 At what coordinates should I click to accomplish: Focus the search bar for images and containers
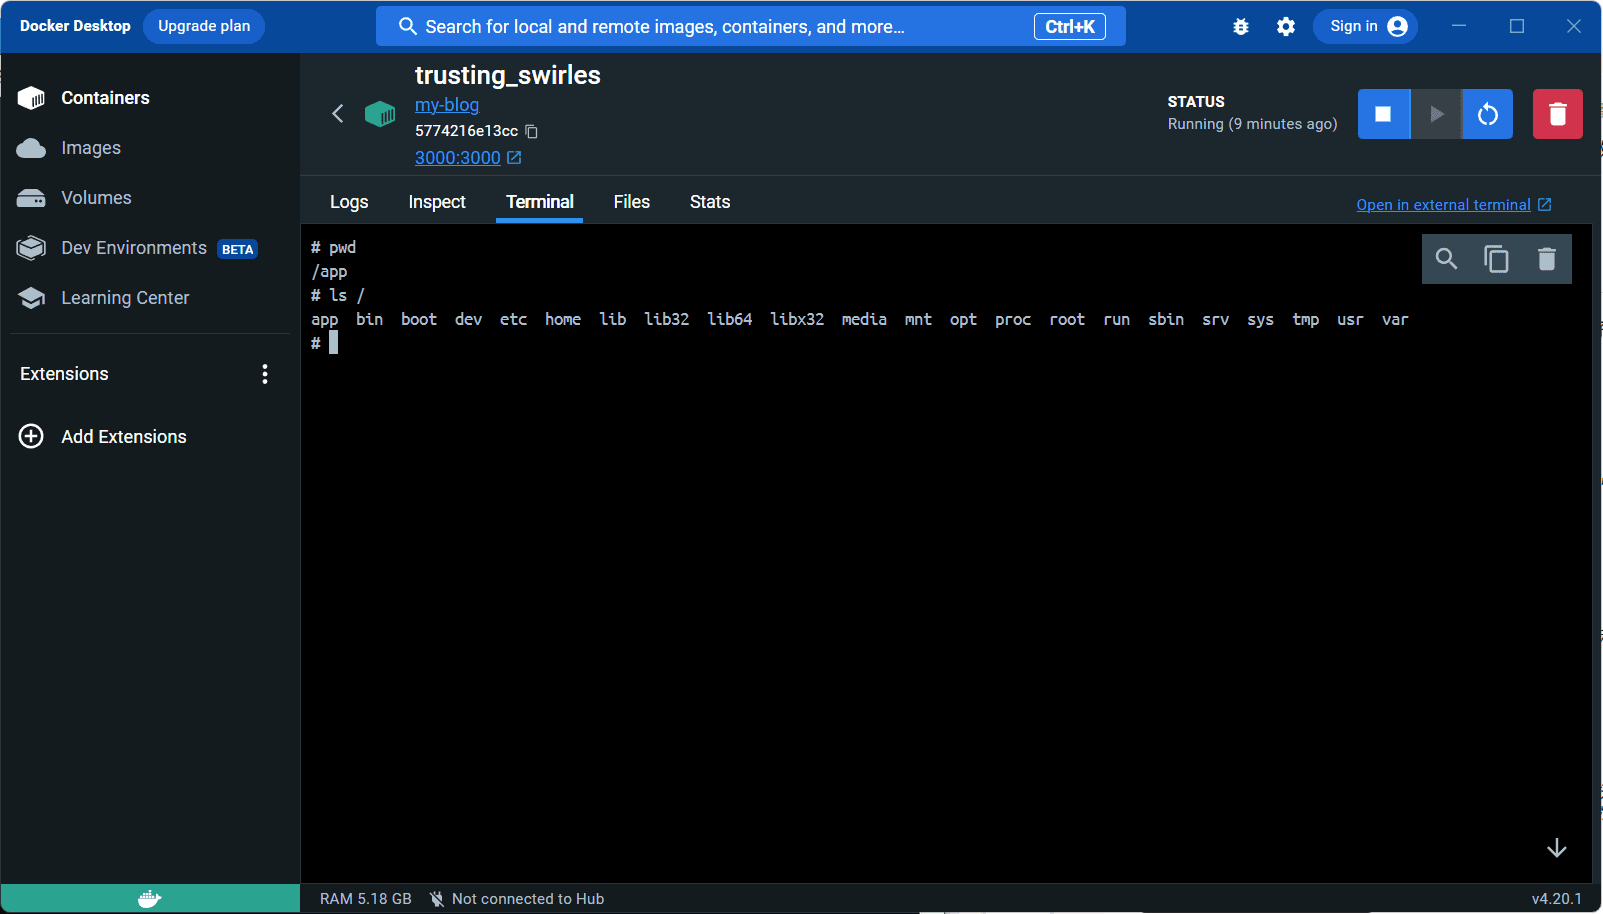(751, 26)
